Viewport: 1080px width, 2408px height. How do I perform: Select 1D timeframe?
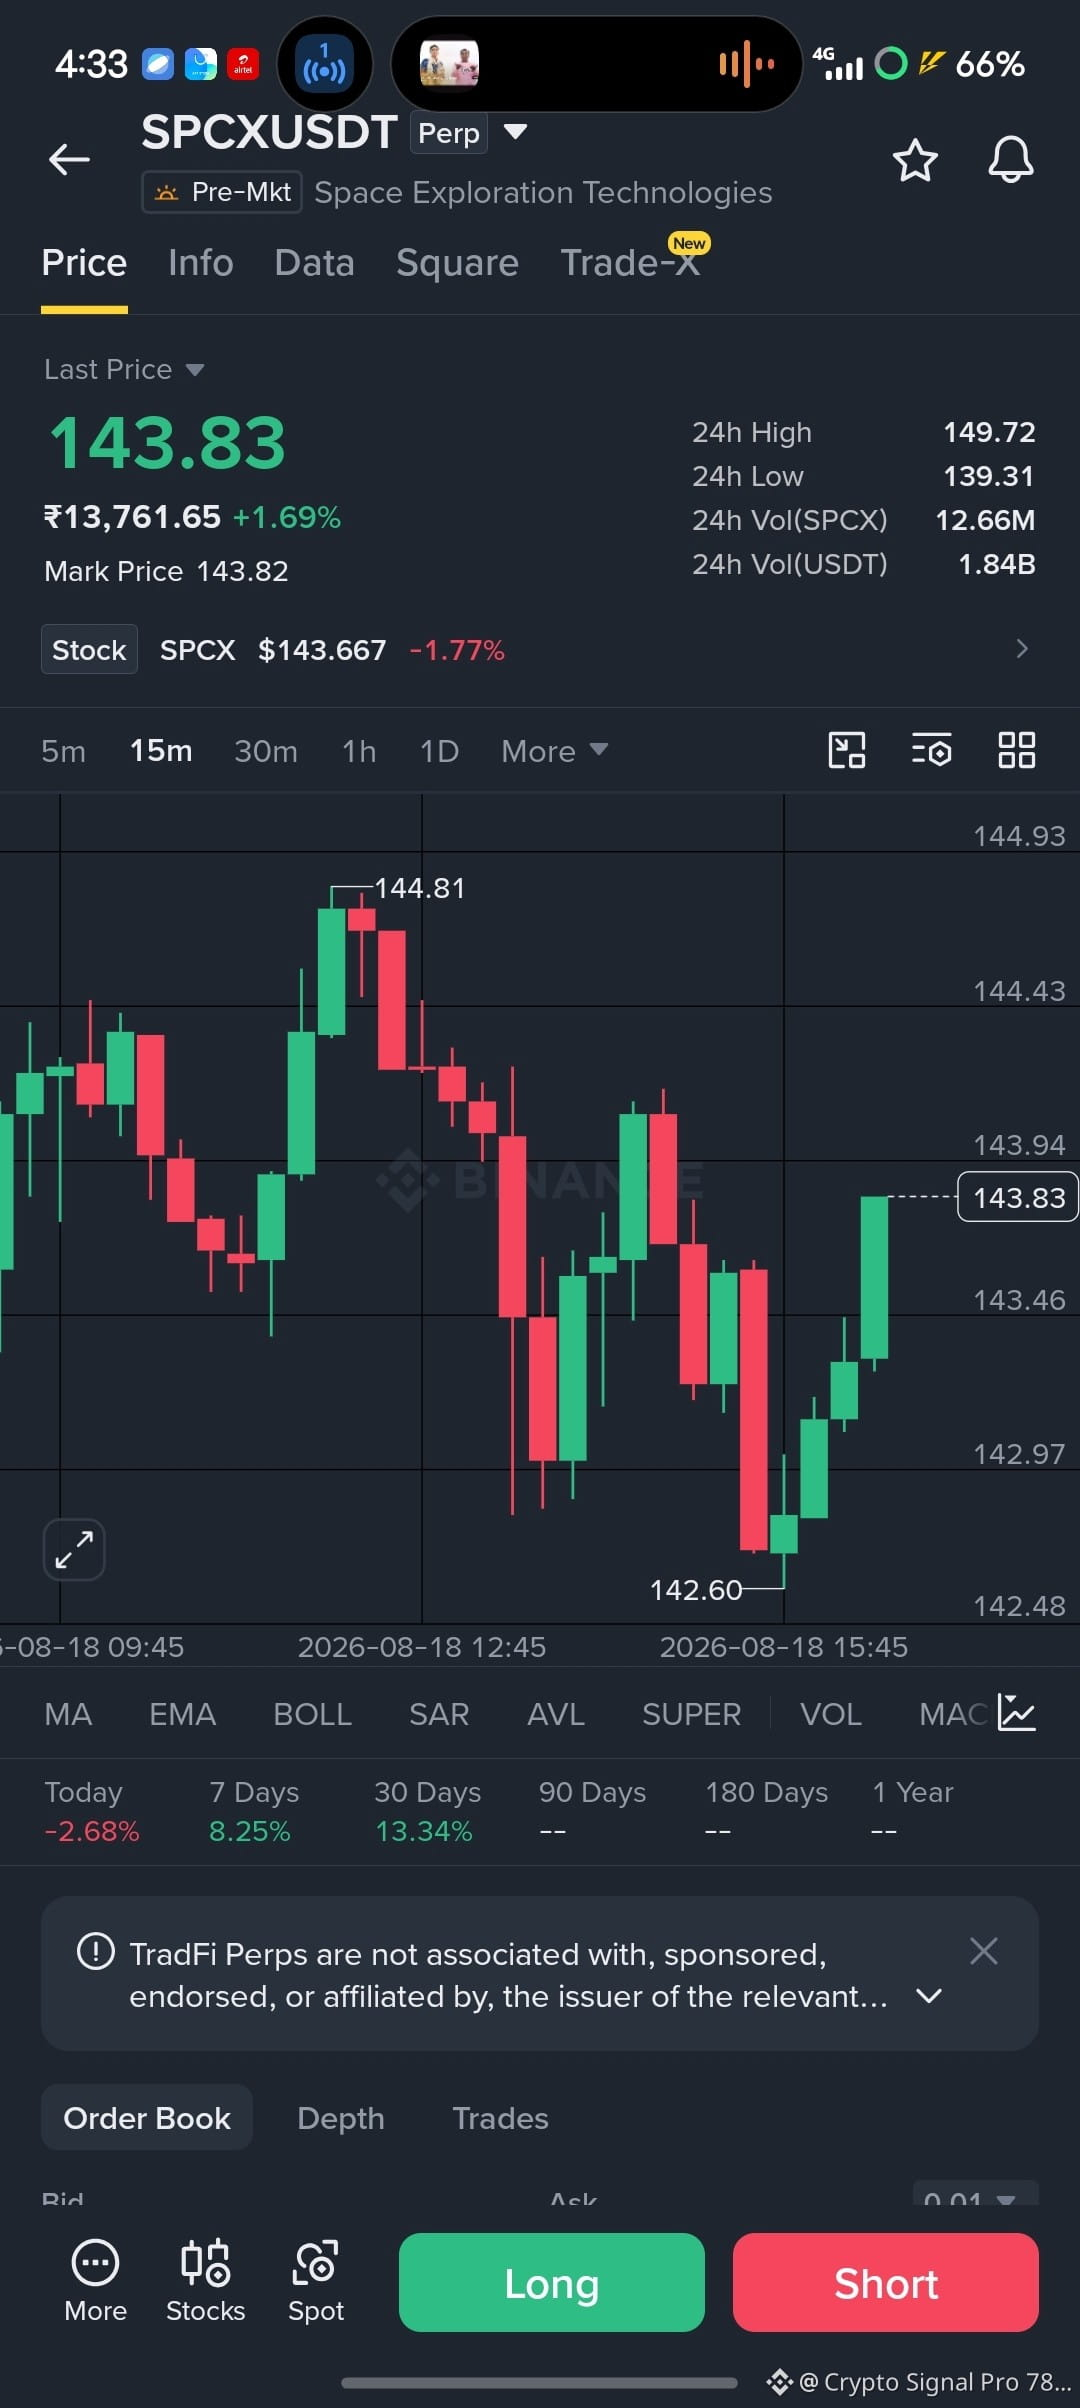[x=439, y=751]
